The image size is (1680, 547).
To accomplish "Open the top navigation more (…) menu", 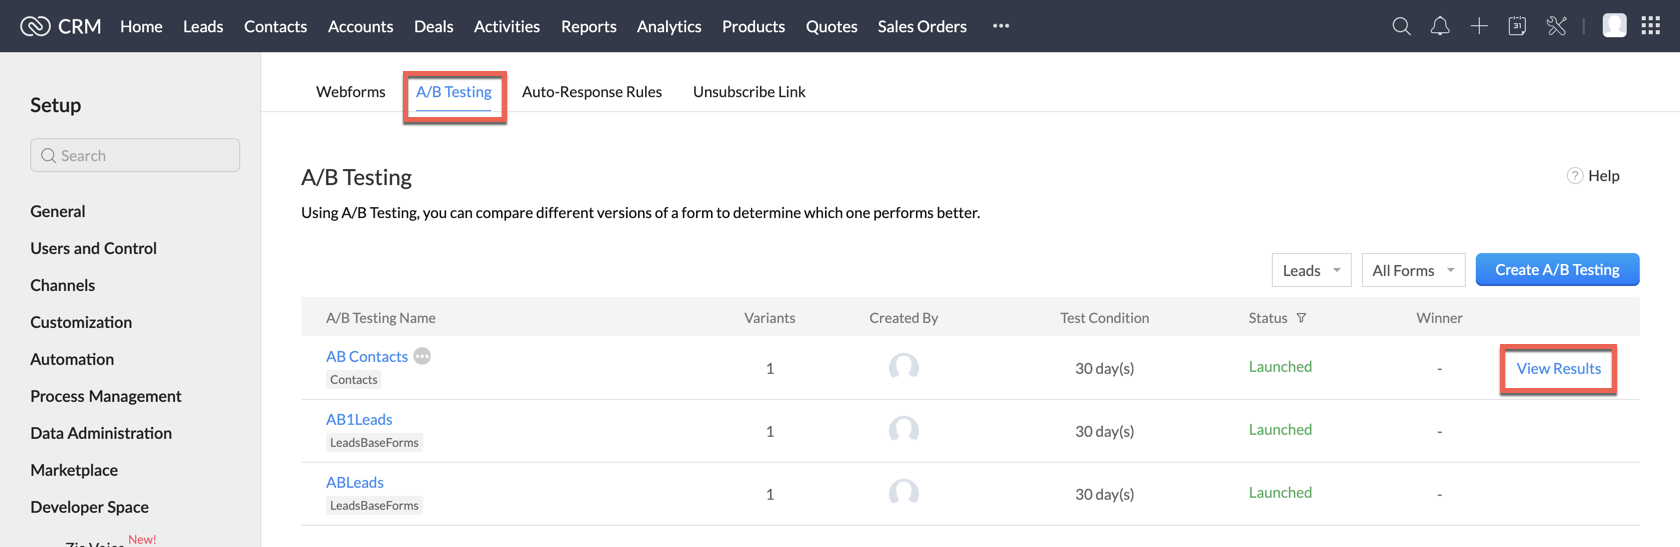I will pyautogui.click(x=1000, y=26).
